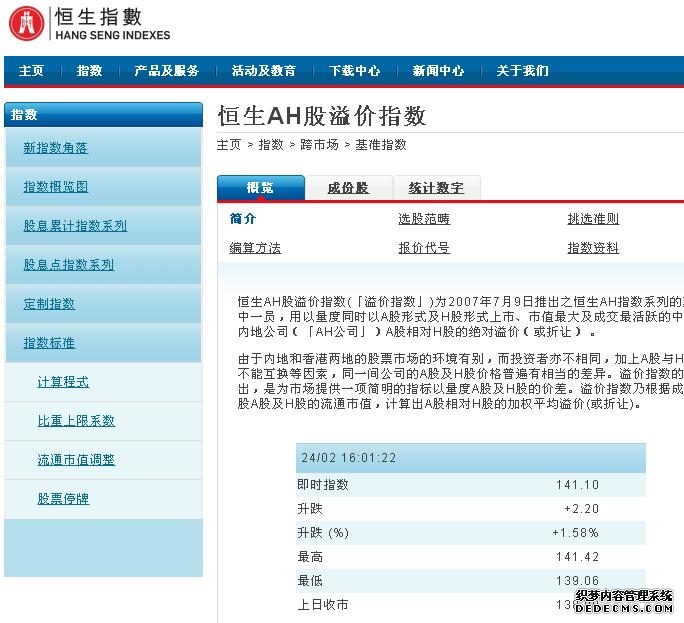
Task: Click the 最高 value 141.42
Action: coord(577,557)
